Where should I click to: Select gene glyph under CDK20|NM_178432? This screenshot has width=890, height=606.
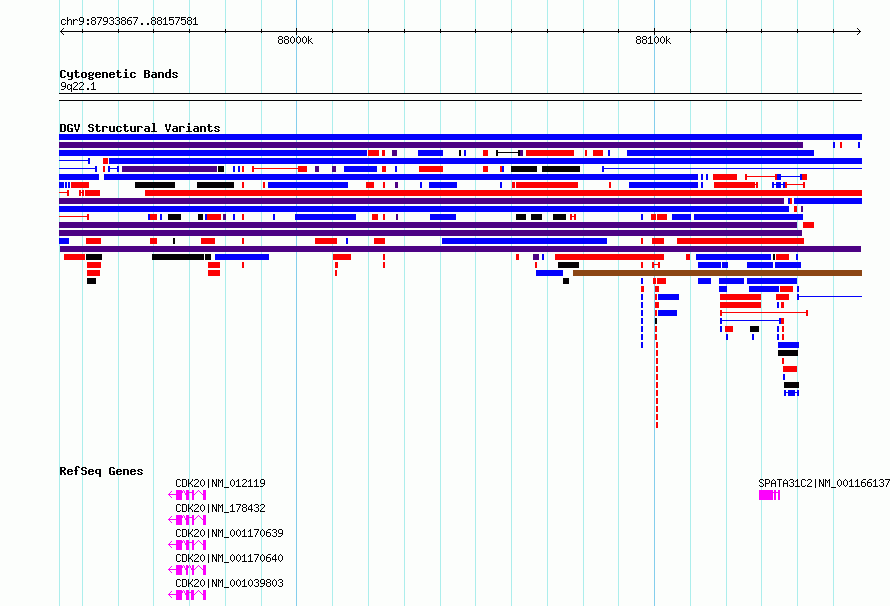187,520
